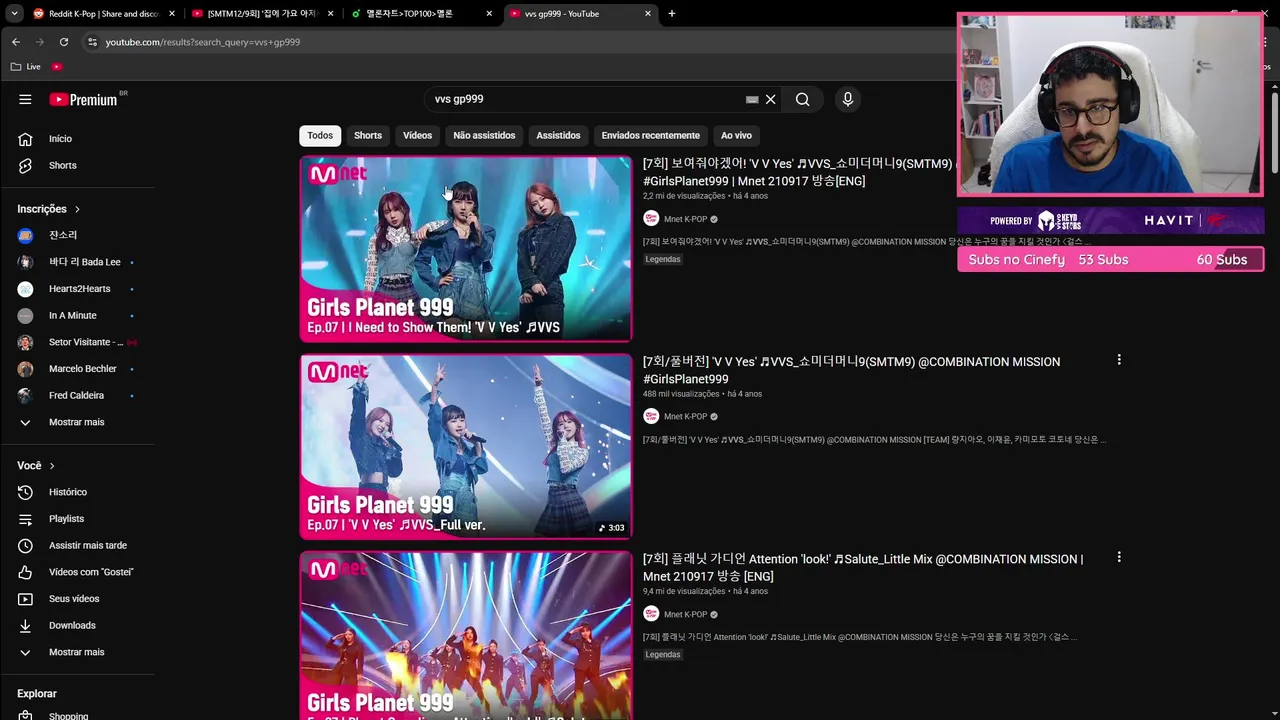Go to YouTube Premium home logo
This screenshot has height=720, width=1280.
click(83, 99)
